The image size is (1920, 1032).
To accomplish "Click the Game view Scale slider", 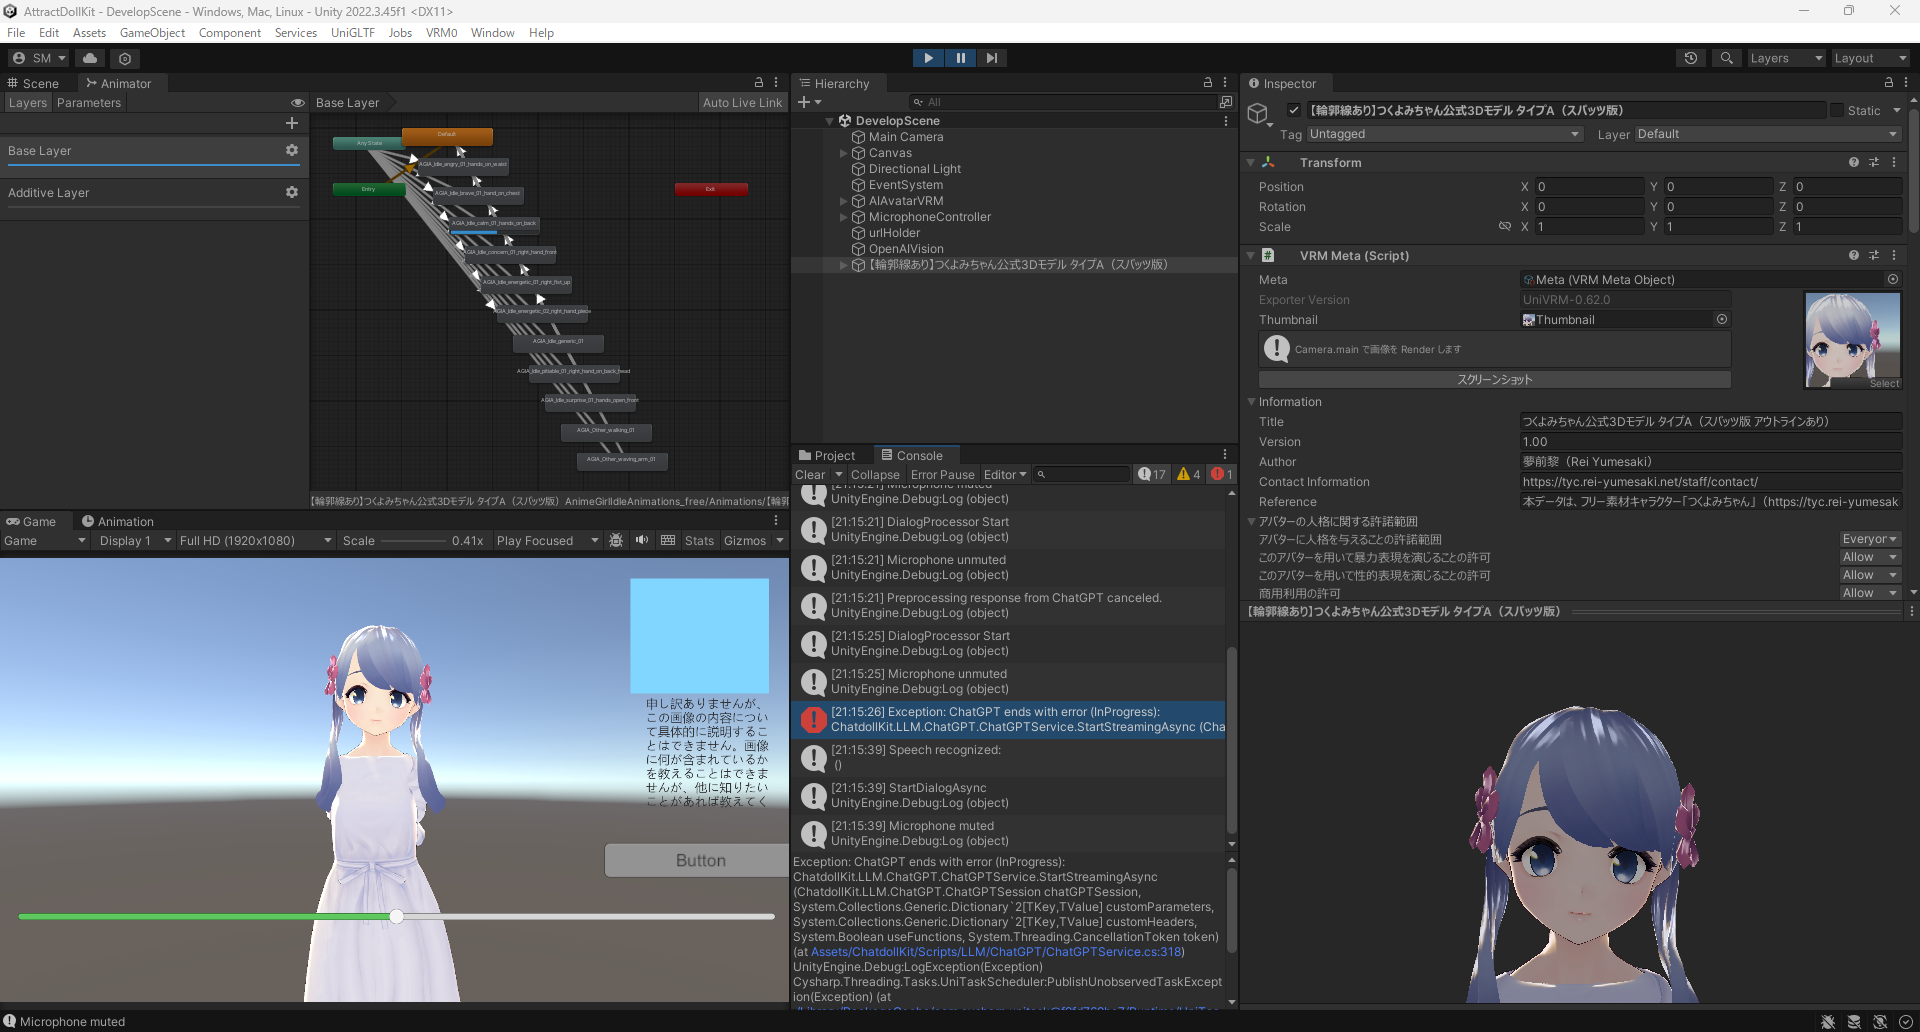I will click(413, 541).
